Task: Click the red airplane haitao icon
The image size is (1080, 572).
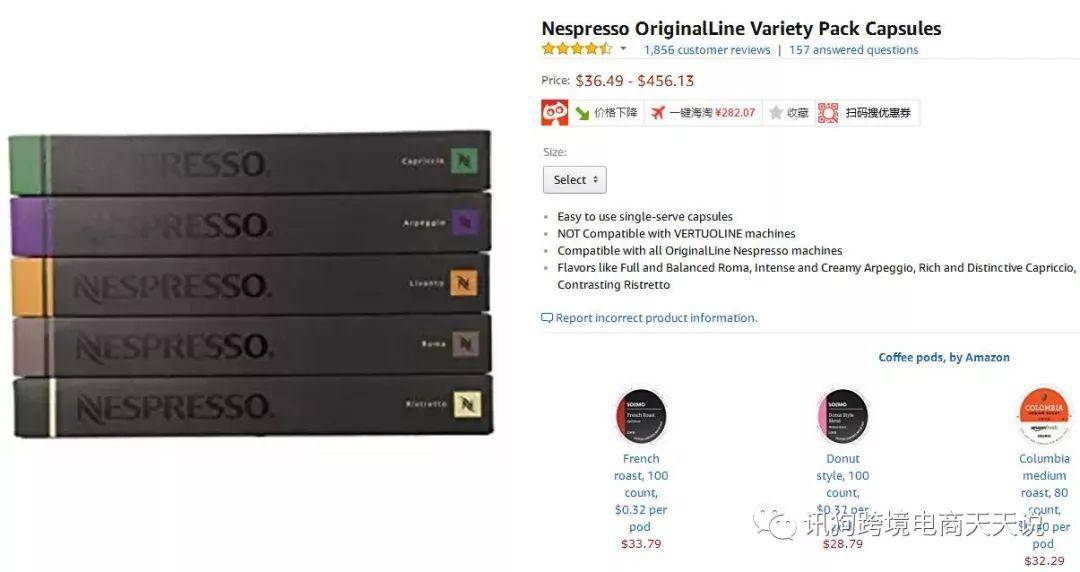Action: tap(658, 112)
